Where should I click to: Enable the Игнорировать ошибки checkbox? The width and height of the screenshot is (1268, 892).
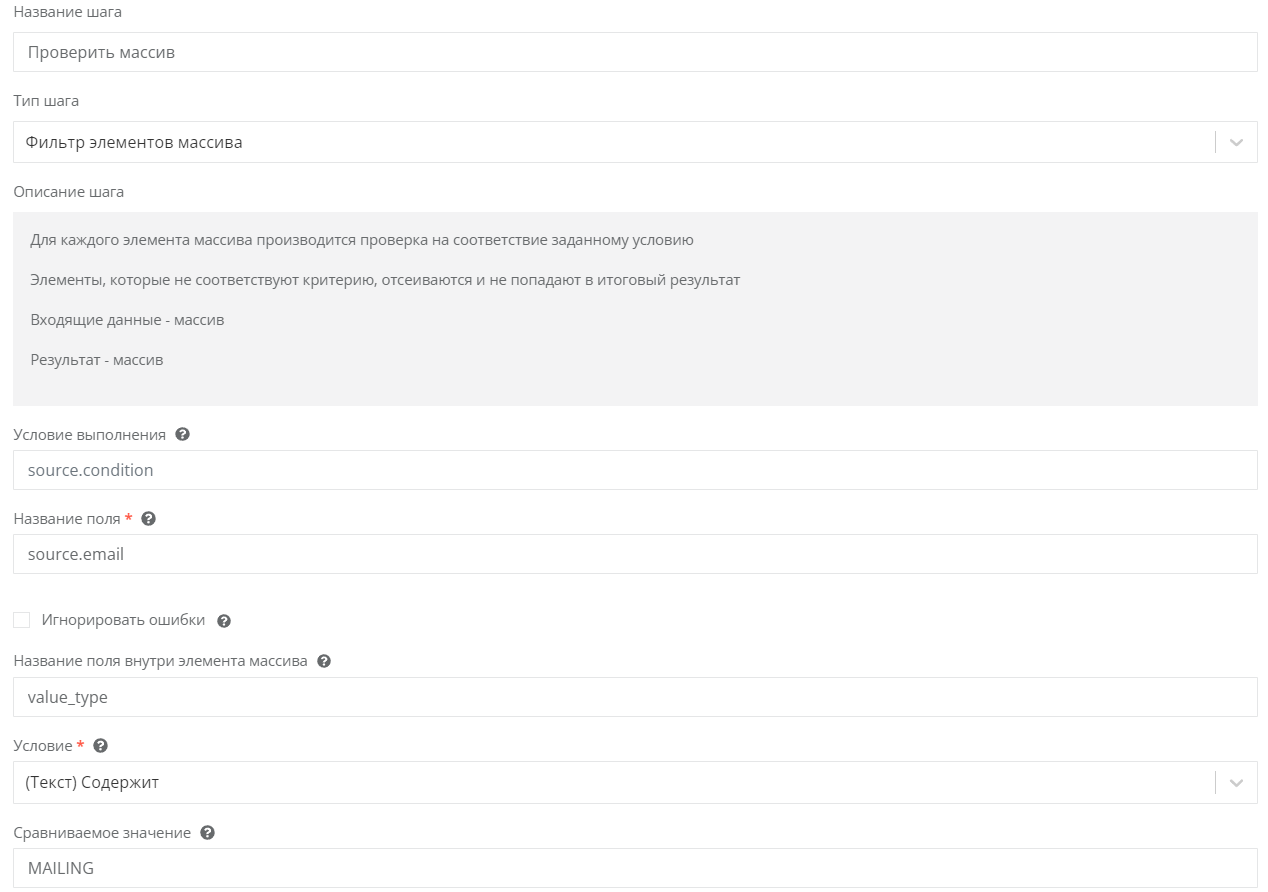(x=22, y=620)
